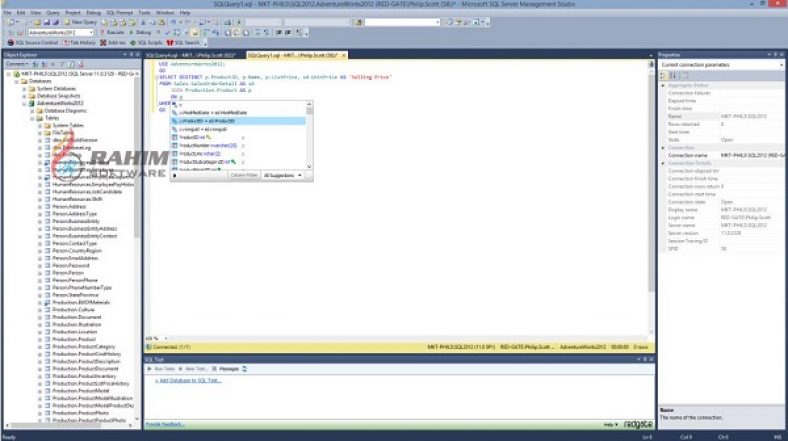This screenshot has height=441, width=788.
Task: Collapse the AdventureWorks2012 database node
Action: click(24, 103)
